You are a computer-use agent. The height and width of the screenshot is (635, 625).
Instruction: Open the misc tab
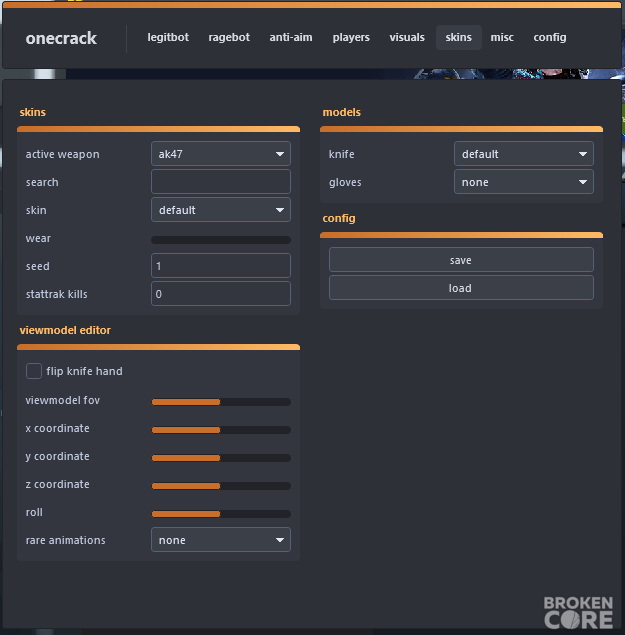point(502,37)
